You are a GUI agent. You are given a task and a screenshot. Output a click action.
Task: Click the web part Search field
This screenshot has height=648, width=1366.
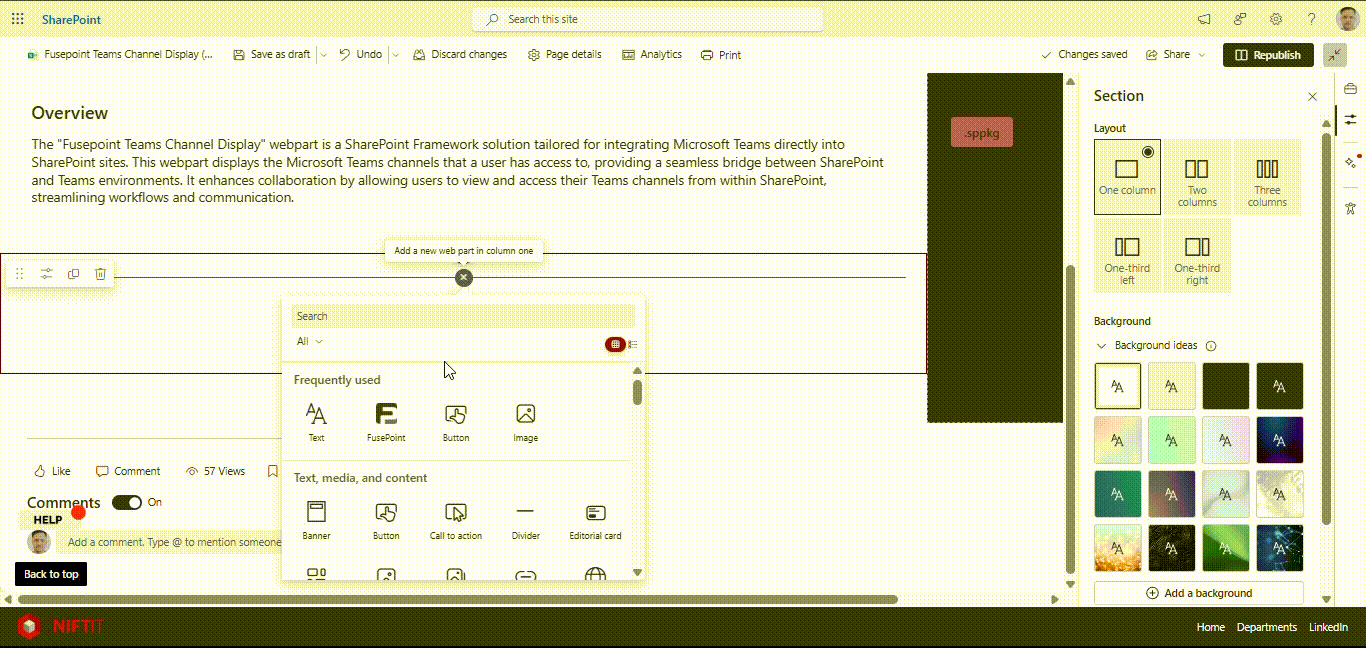(x=462, y=316)
